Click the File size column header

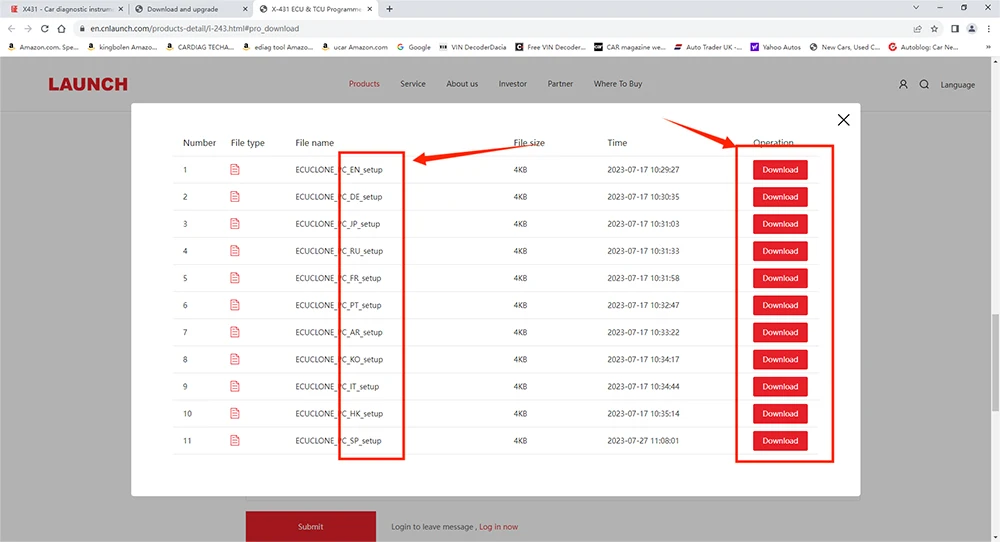point(529,143)
